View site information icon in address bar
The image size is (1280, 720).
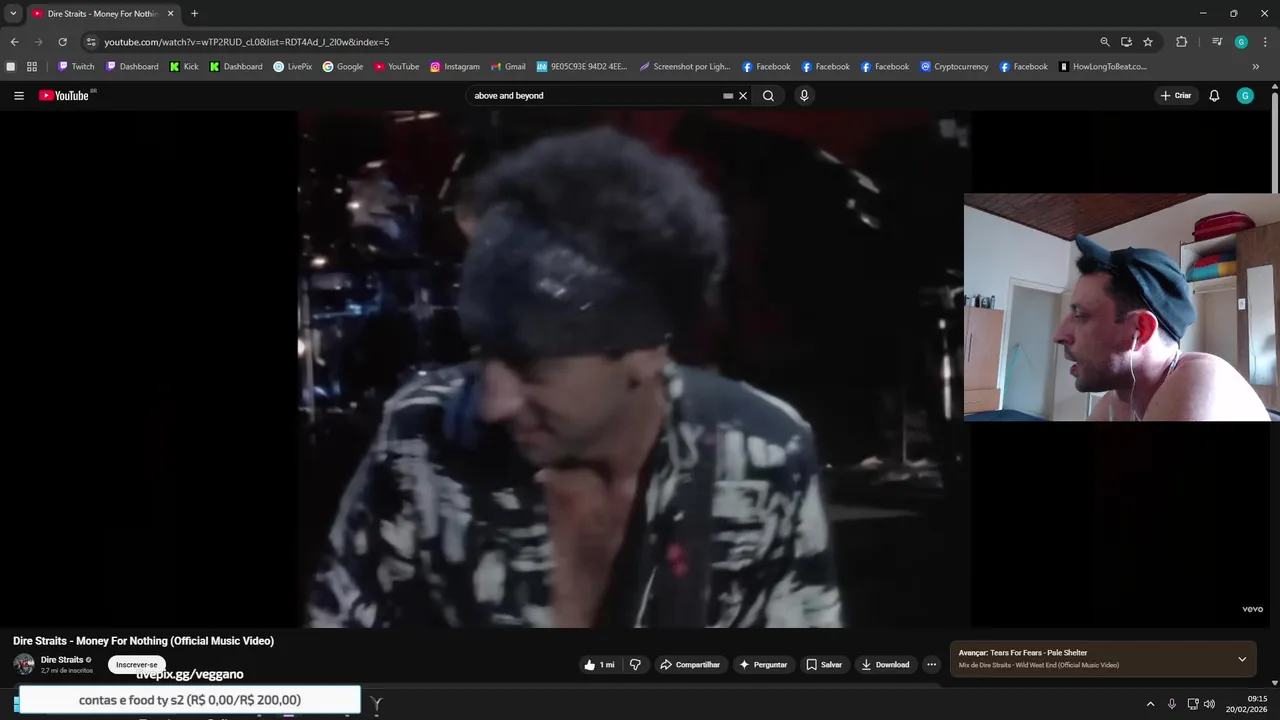90,42
